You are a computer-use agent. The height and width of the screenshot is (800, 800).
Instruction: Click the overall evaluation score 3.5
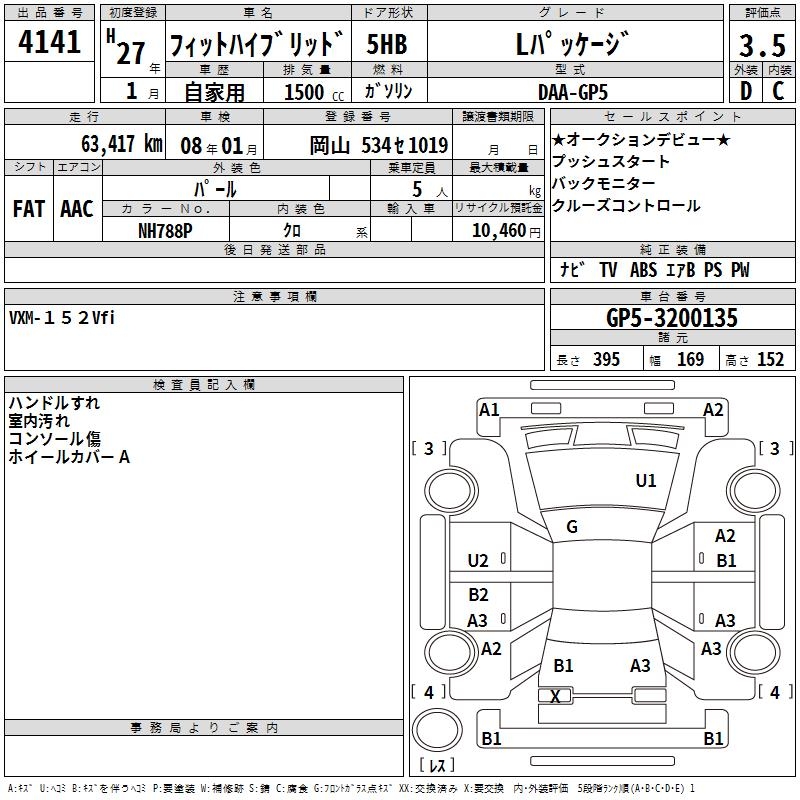(x=762, y=46)
